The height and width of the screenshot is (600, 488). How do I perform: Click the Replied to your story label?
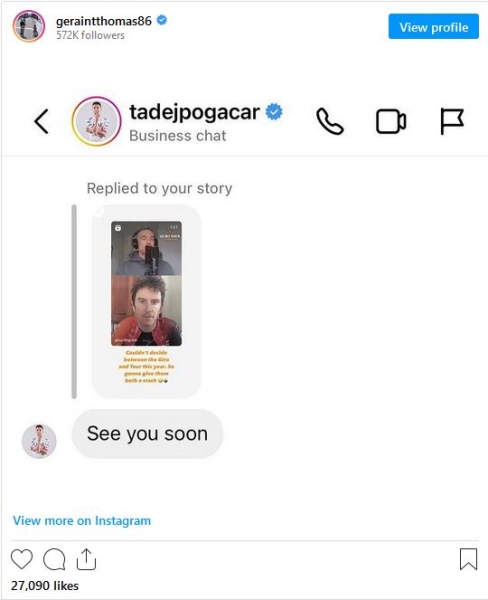coord(159,188)
